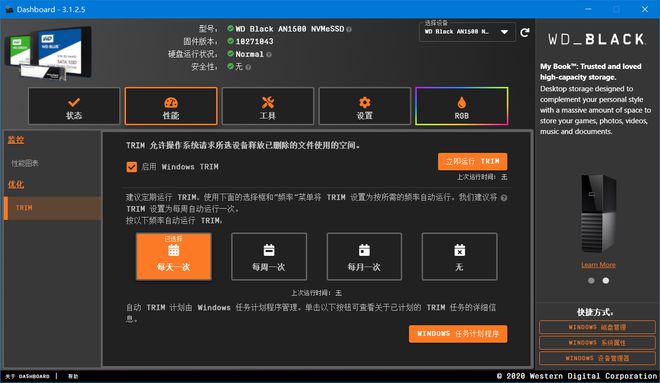660x383 pixels.
Task: Open the 性能 performance tab
Action: coord(171,106)
